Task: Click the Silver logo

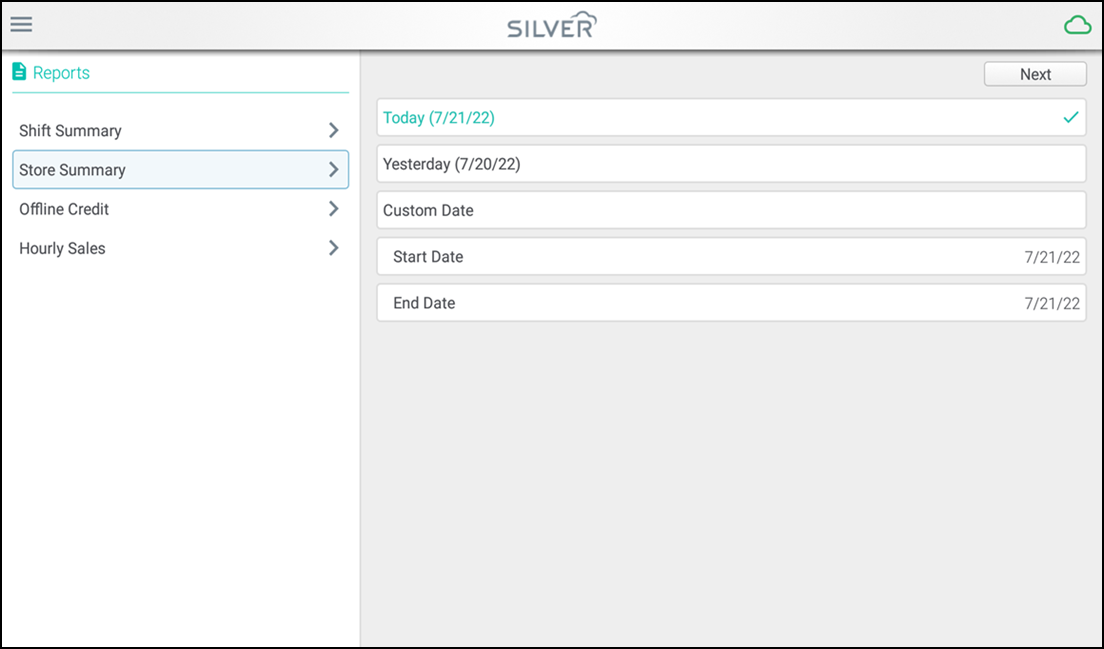Action: 552,25
